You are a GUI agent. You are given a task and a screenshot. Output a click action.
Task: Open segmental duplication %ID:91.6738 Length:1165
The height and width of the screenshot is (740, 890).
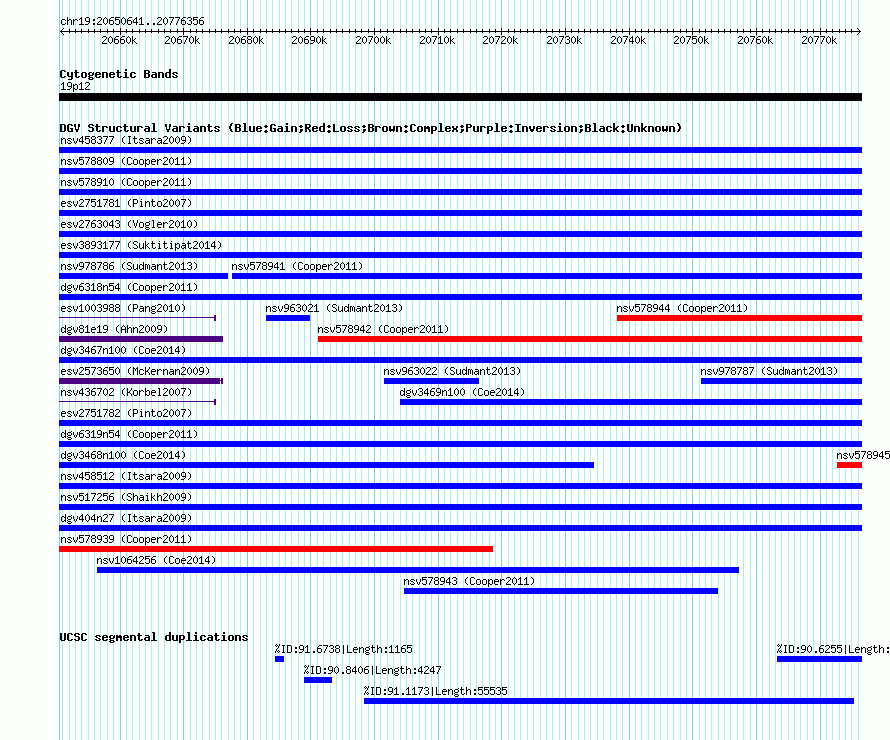279,659
